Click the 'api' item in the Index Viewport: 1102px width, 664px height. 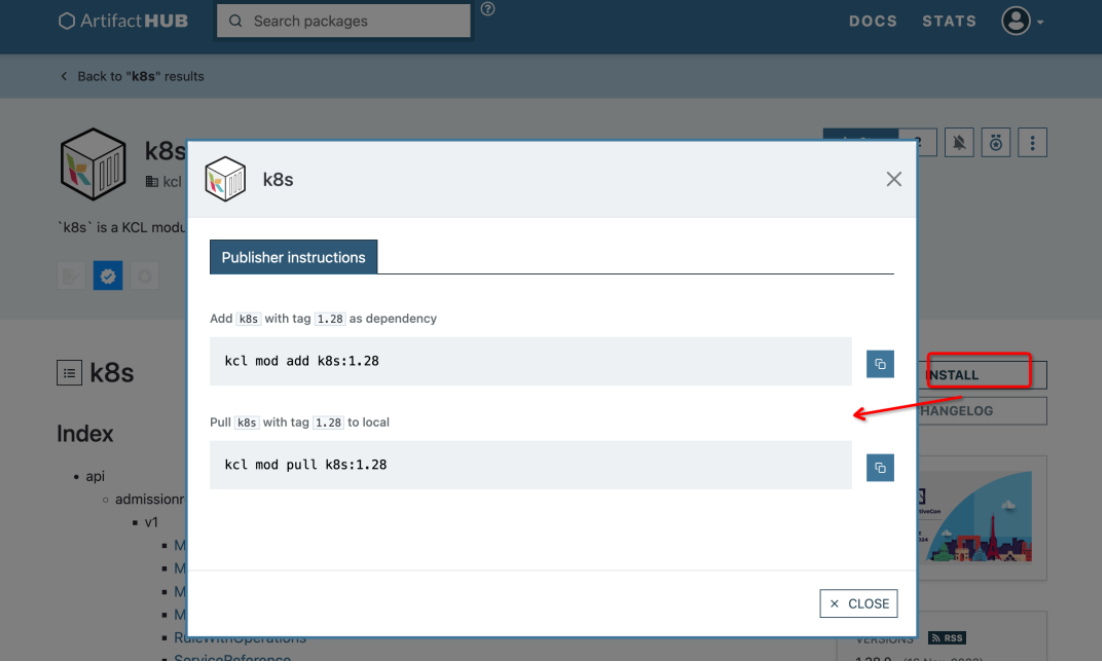(95, 476)
